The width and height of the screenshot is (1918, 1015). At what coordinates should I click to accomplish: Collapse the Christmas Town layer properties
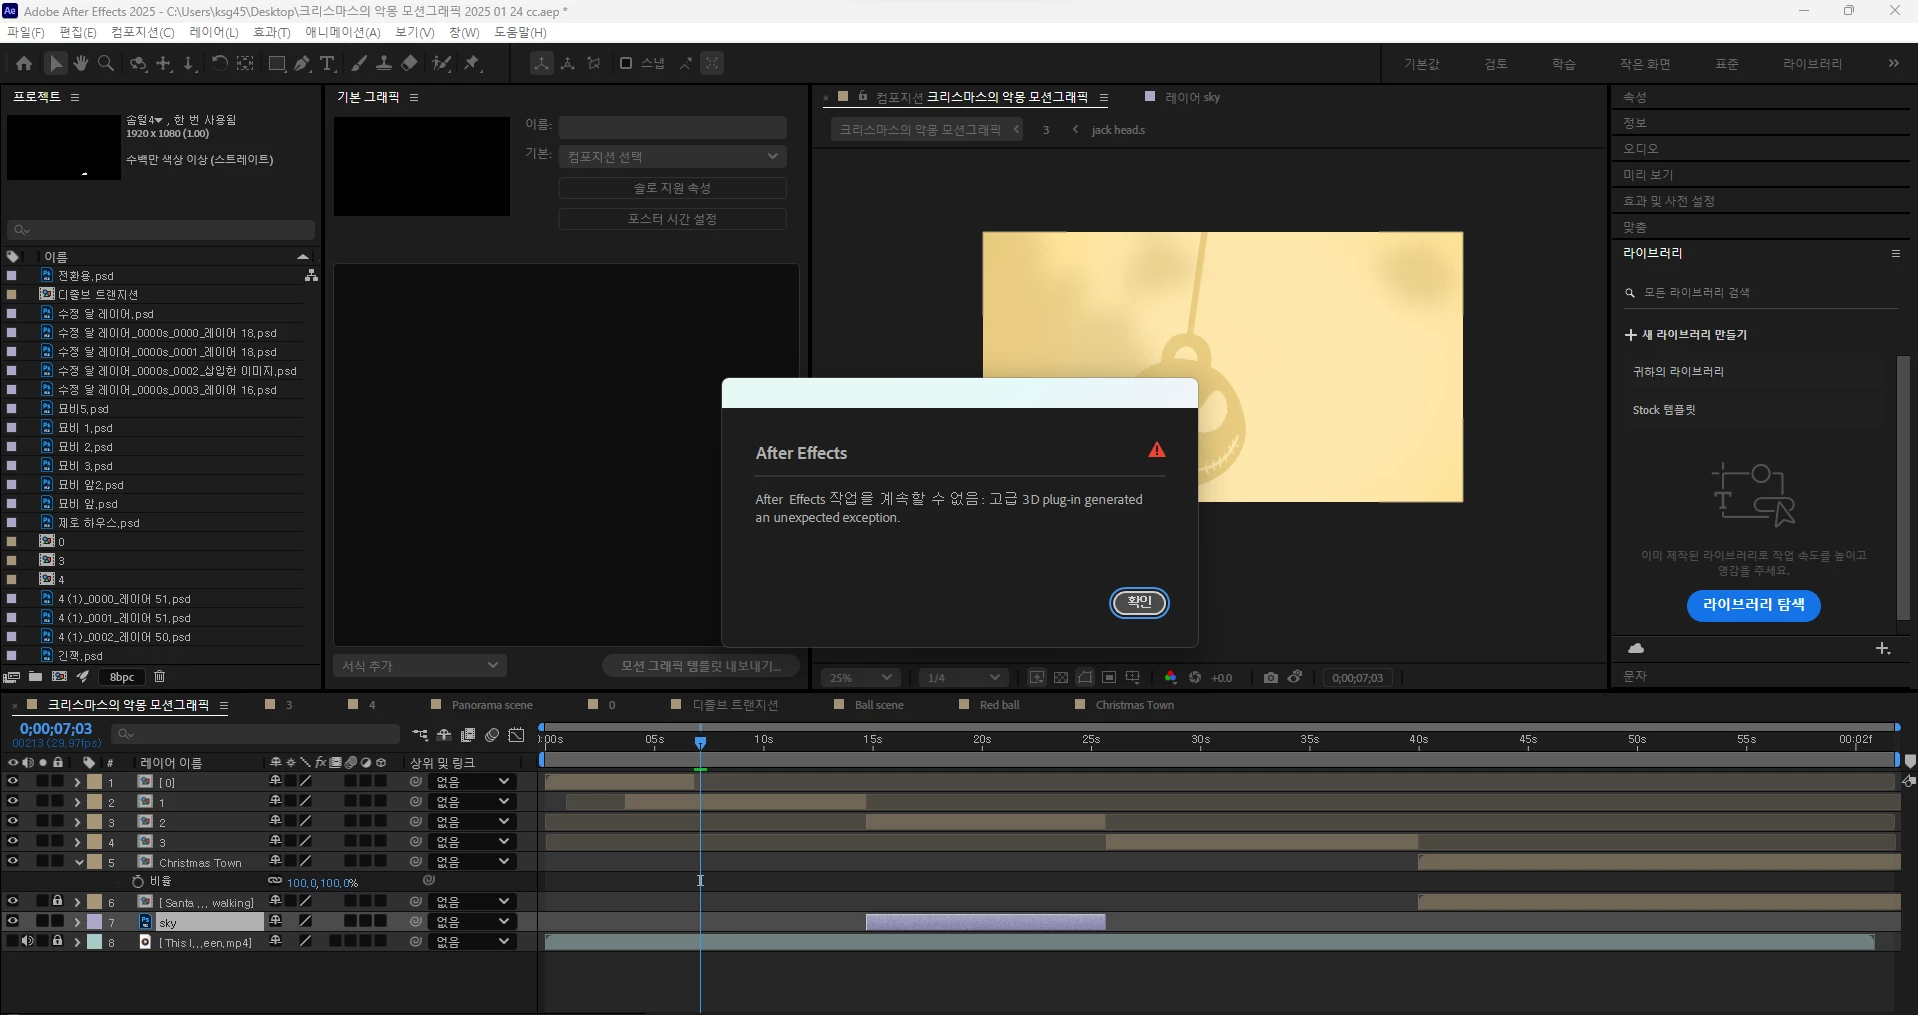[78, 861]
